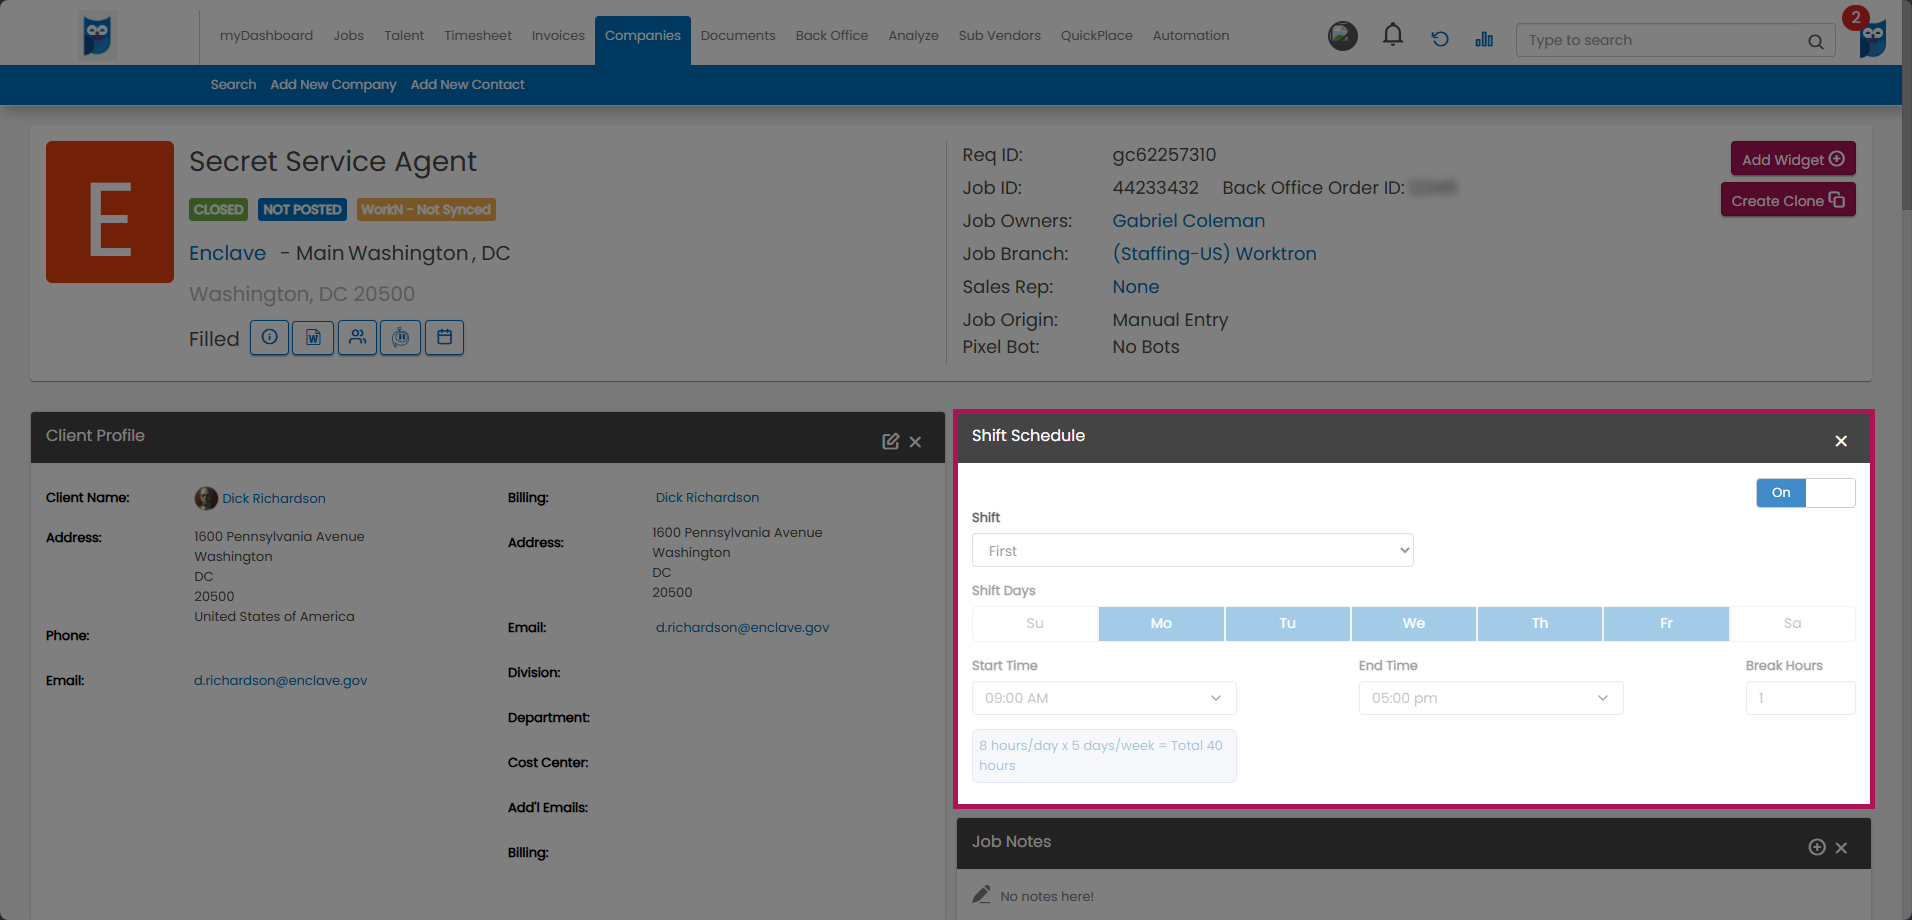Open the Shift dropdown showing First
The image size is (1912, 920).
pyautogui.click(x=1192, y=551)
